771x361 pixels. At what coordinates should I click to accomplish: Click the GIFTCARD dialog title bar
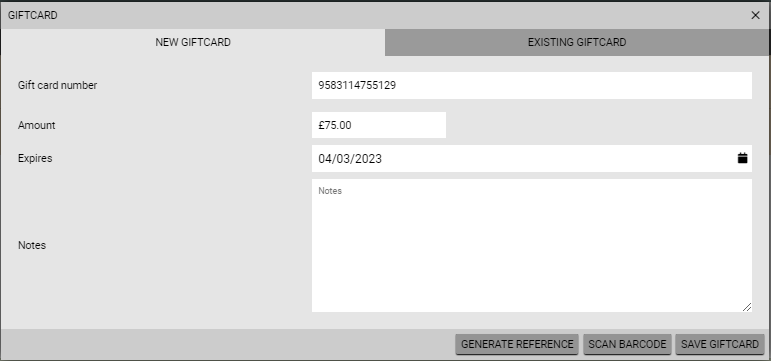(x=374, y=15)
